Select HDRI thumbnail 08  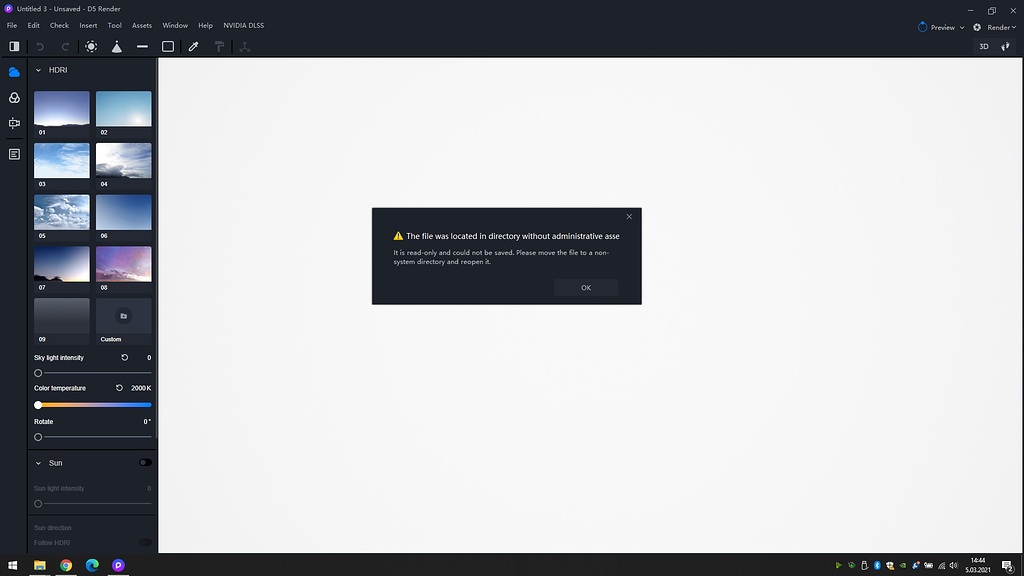point(123,264)
